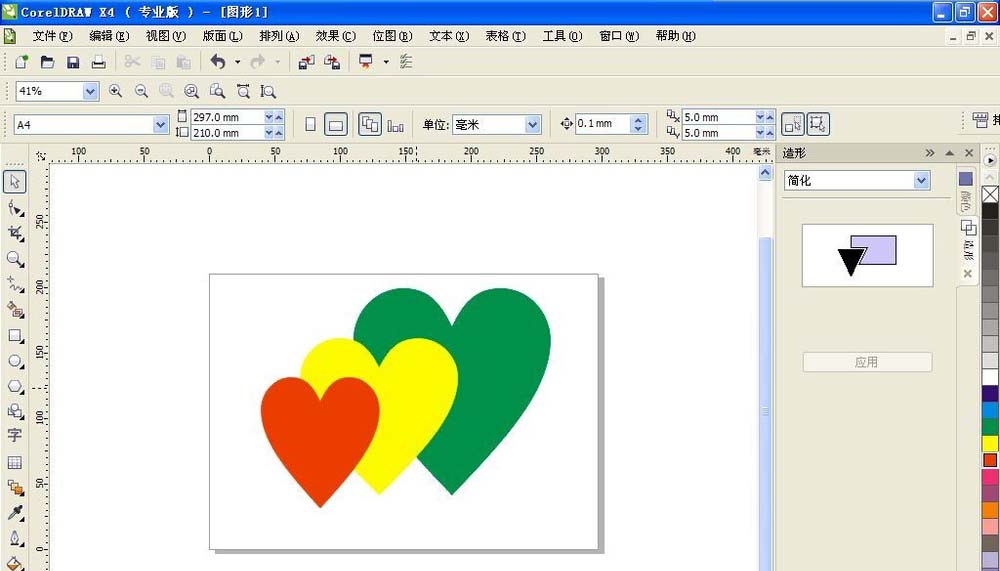
Task: Open the 文本(X) menu
Action: [x=449, y=36]
